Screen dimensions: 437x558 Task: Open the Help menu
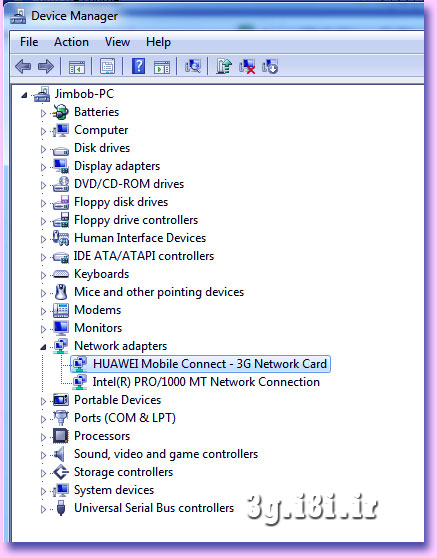[x=158, y=42]
